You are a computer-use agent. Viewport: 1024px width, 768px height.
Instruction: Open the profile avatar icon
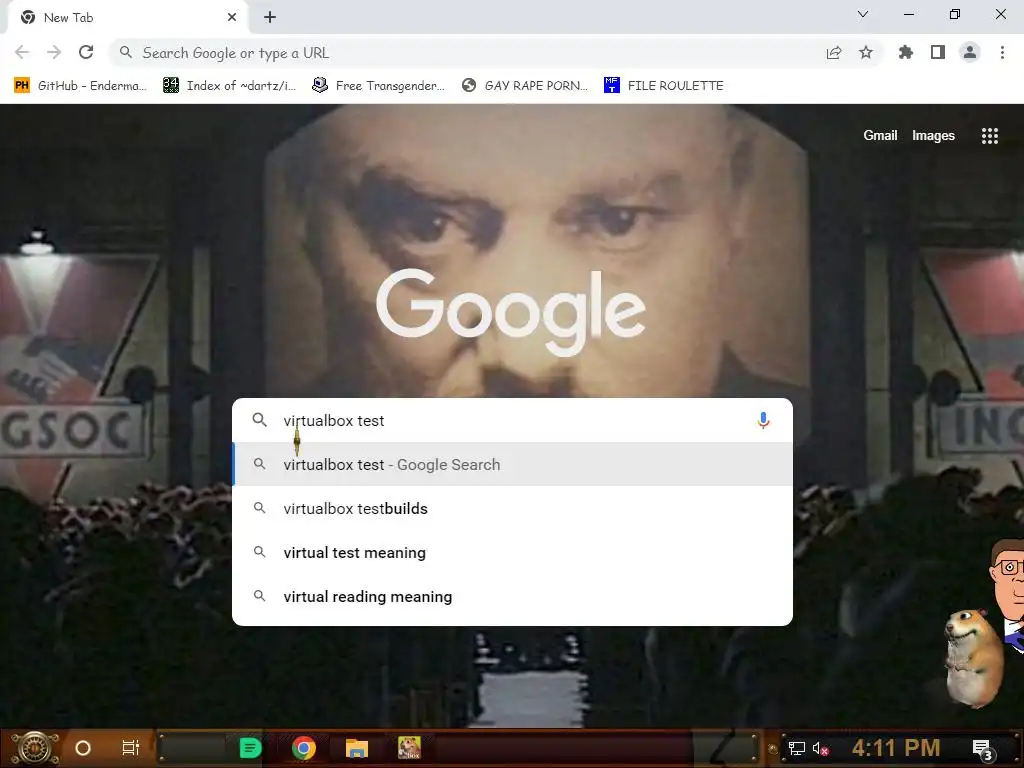pyautogui.click(x=970, y=52)
